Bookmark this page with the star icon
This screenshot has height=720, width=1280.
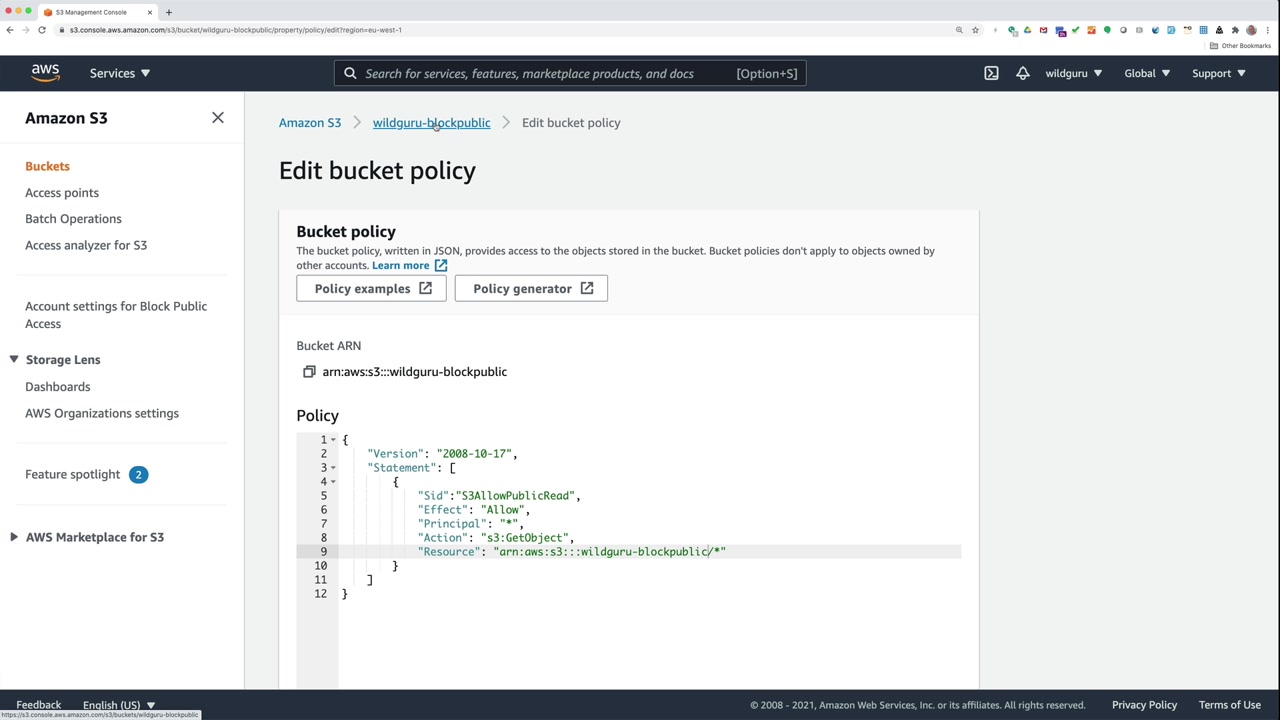975,30
